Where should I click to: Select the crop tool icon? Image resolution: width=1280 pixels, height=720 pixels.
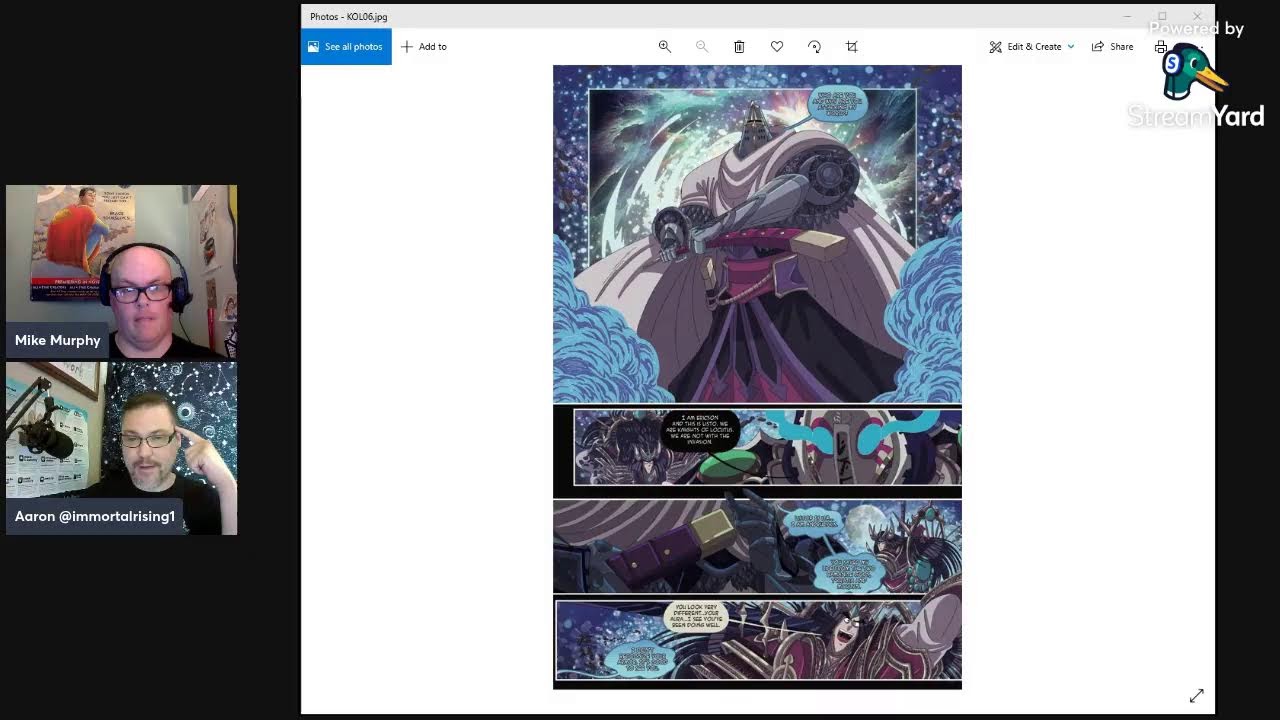click(x=852, y=47)
